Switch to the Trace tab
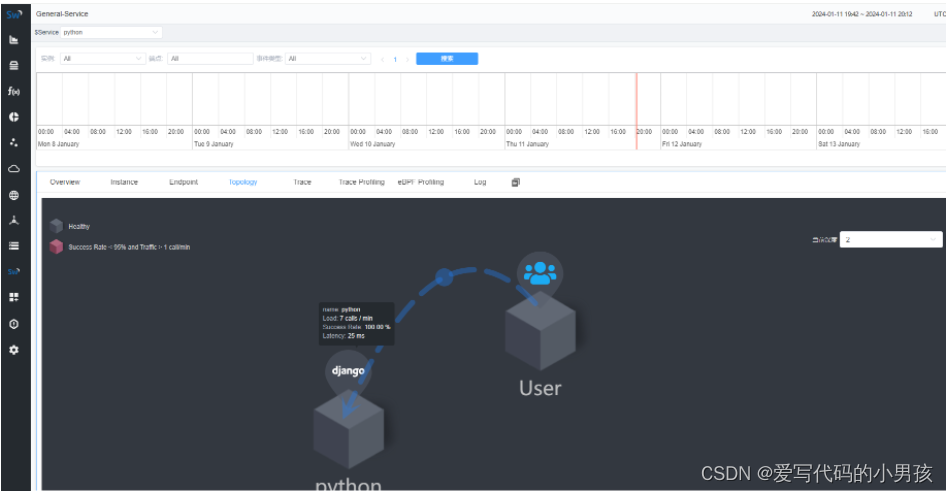The height and width of the screenshot is (493, 949). pos(302,182)
